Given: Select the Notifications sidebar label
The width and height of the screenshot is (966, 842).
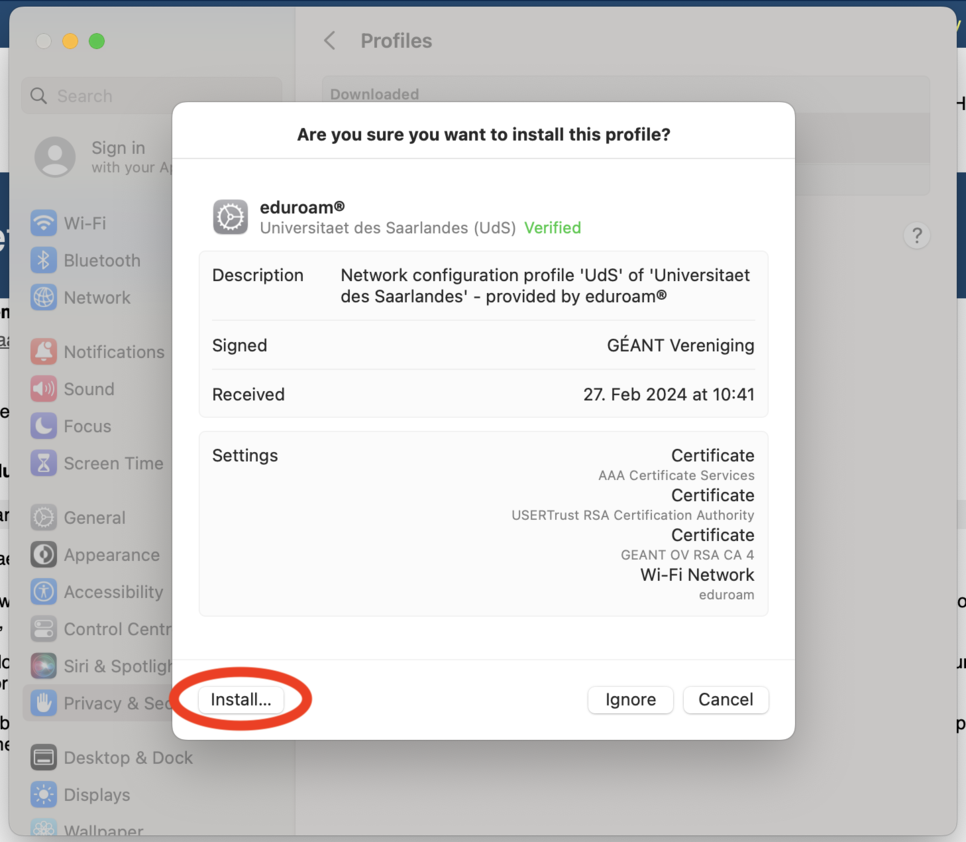Looking at the screenshot, I should click(115, 352).
